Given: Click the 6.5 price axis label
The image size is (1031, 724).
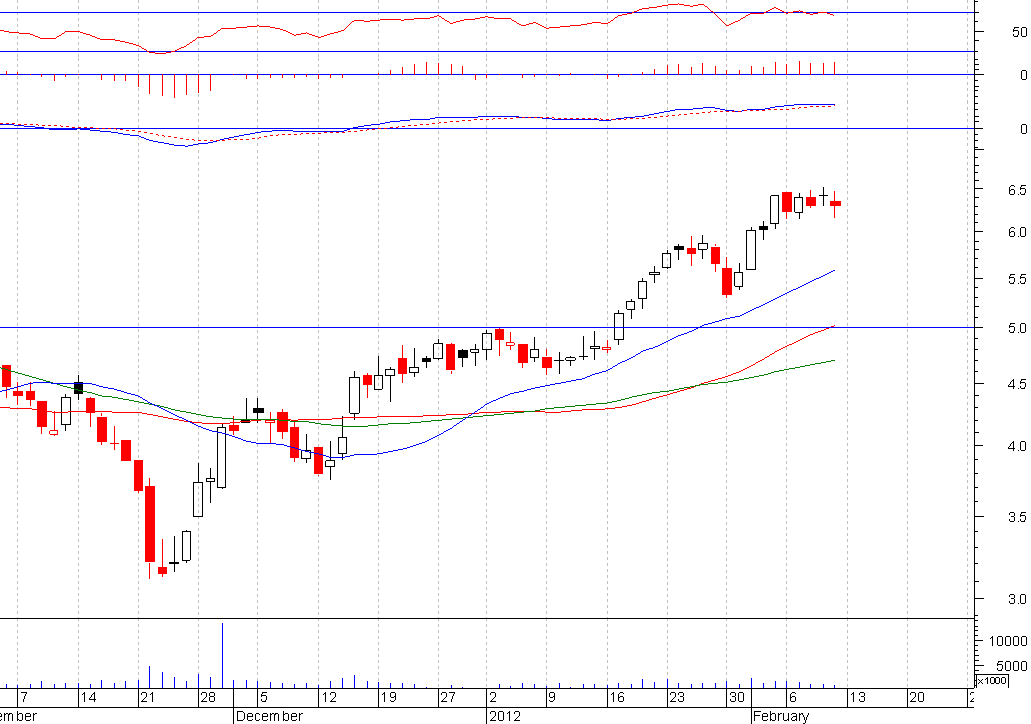Looking at the screenshot, I should pos(1017,190).
